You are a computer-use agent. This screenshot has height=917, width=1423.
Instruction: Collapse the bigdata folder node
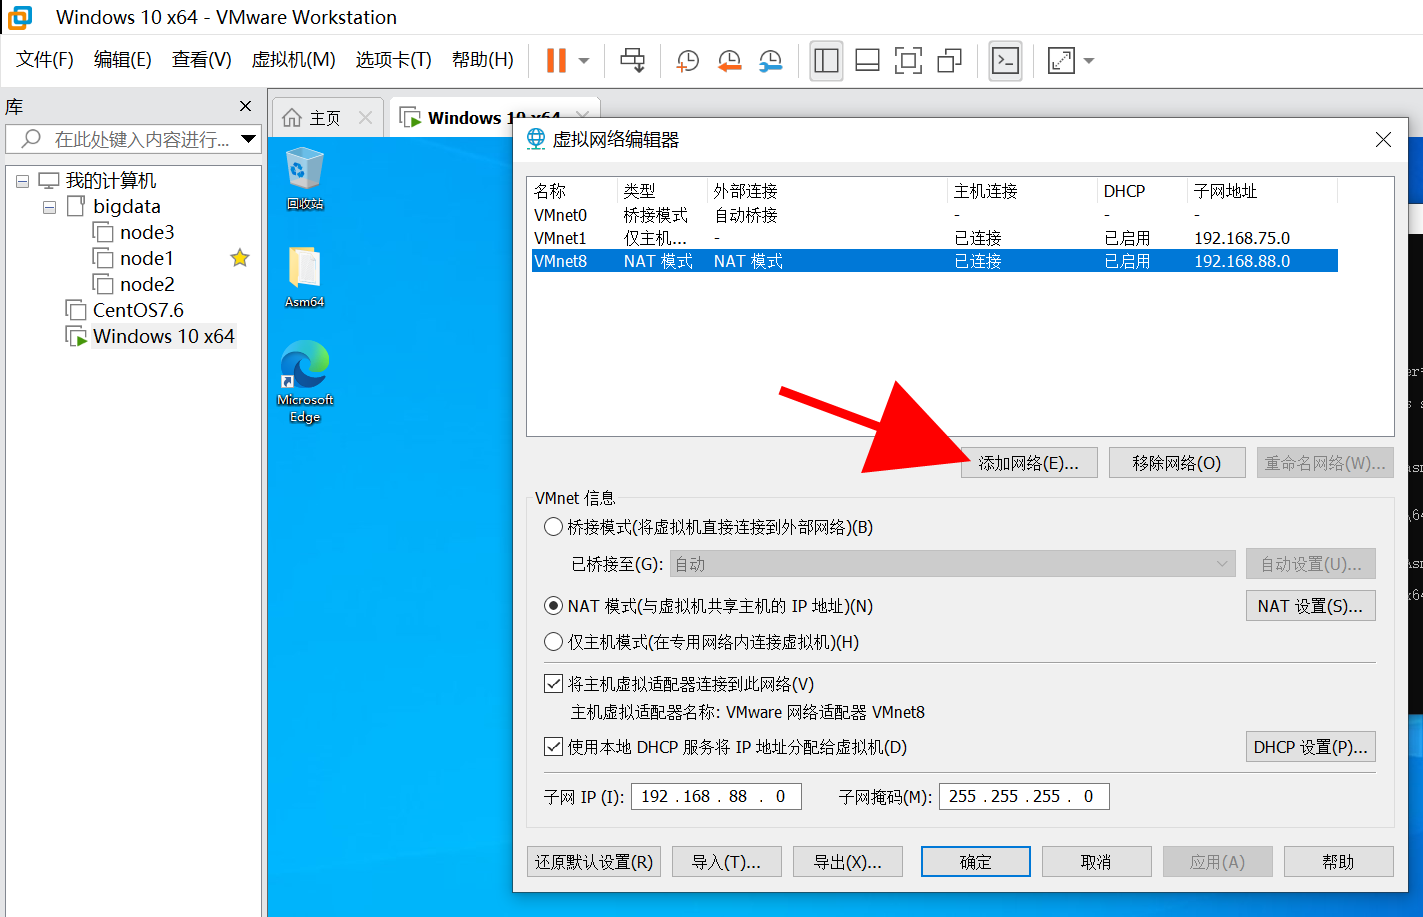point(48,208)
